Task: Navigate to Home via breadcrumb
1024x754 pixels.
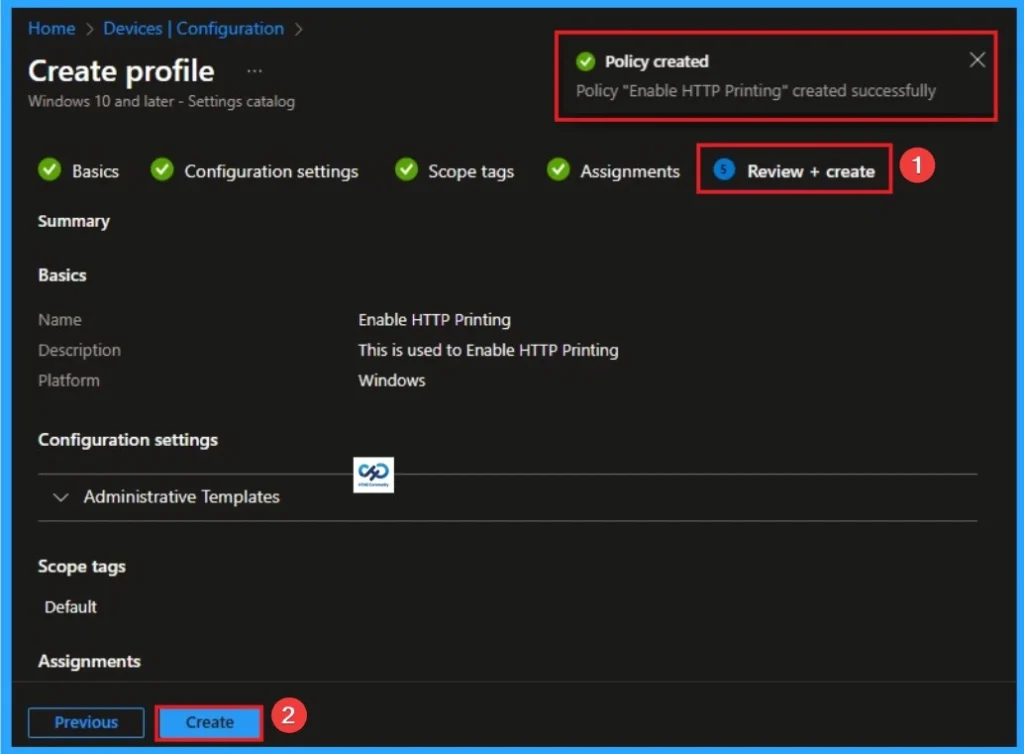Action: coord(51,28)
